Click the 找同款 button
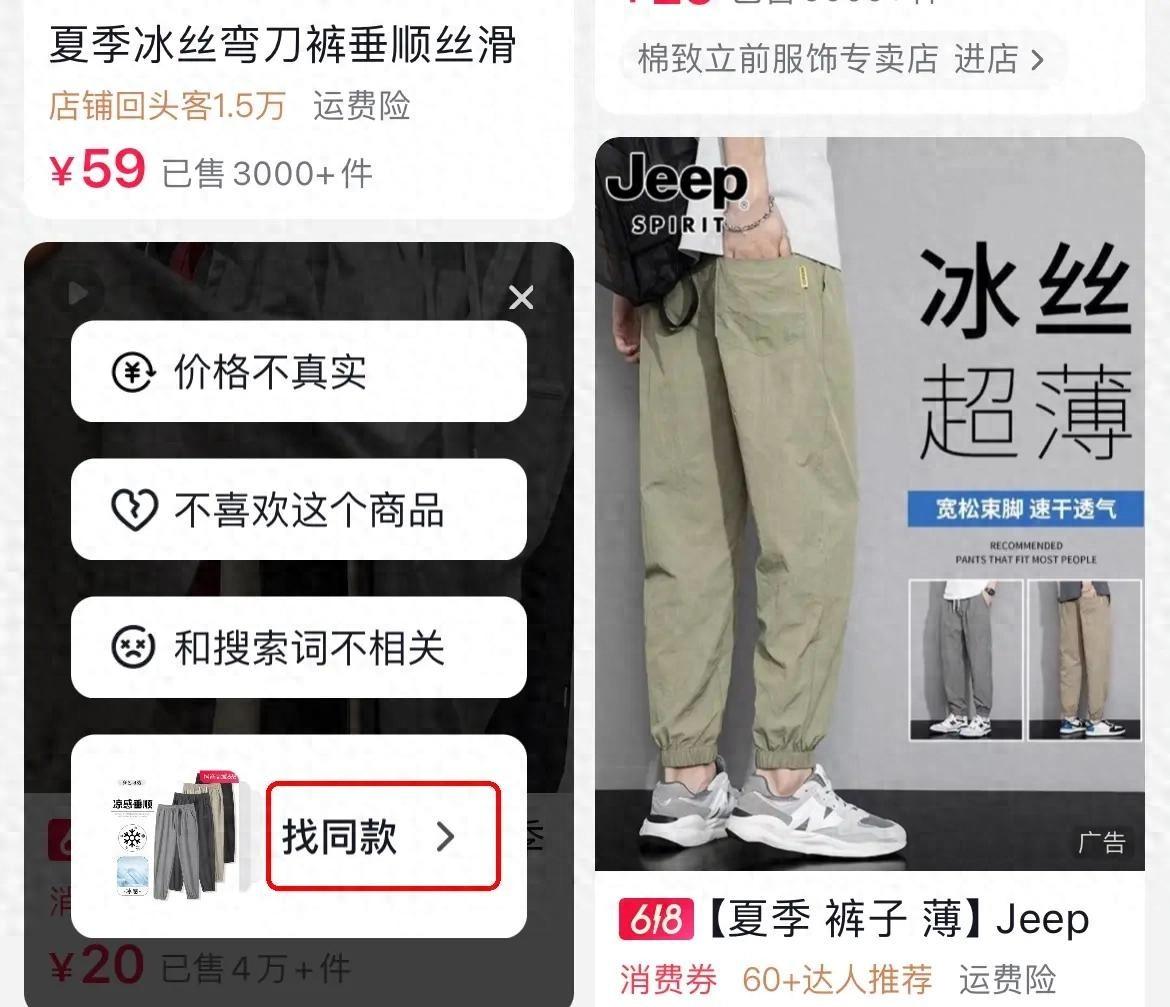This screenshot has width=1170, height=1007. 383,836
